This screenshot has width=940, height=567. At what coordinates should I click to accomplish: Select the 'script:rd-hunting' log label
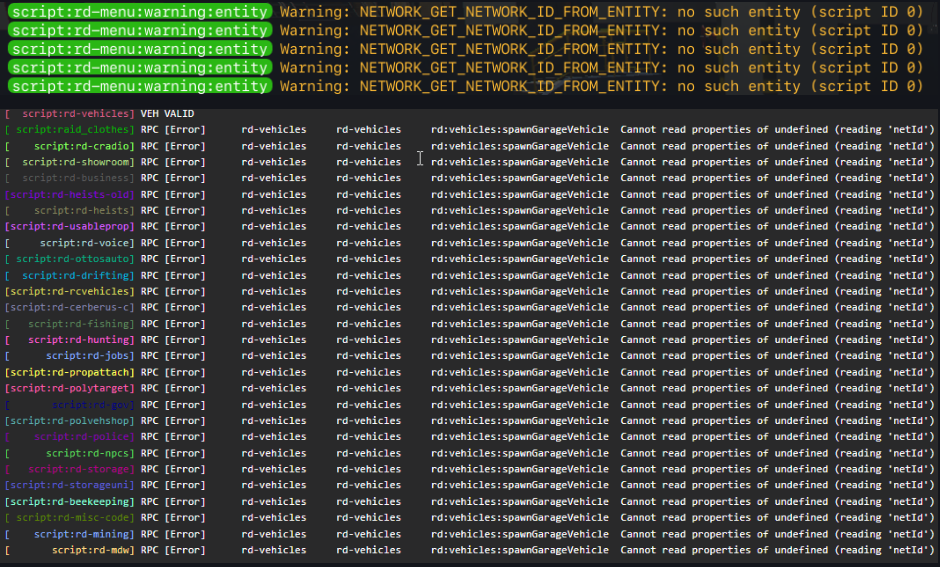[x=70, y=340]
